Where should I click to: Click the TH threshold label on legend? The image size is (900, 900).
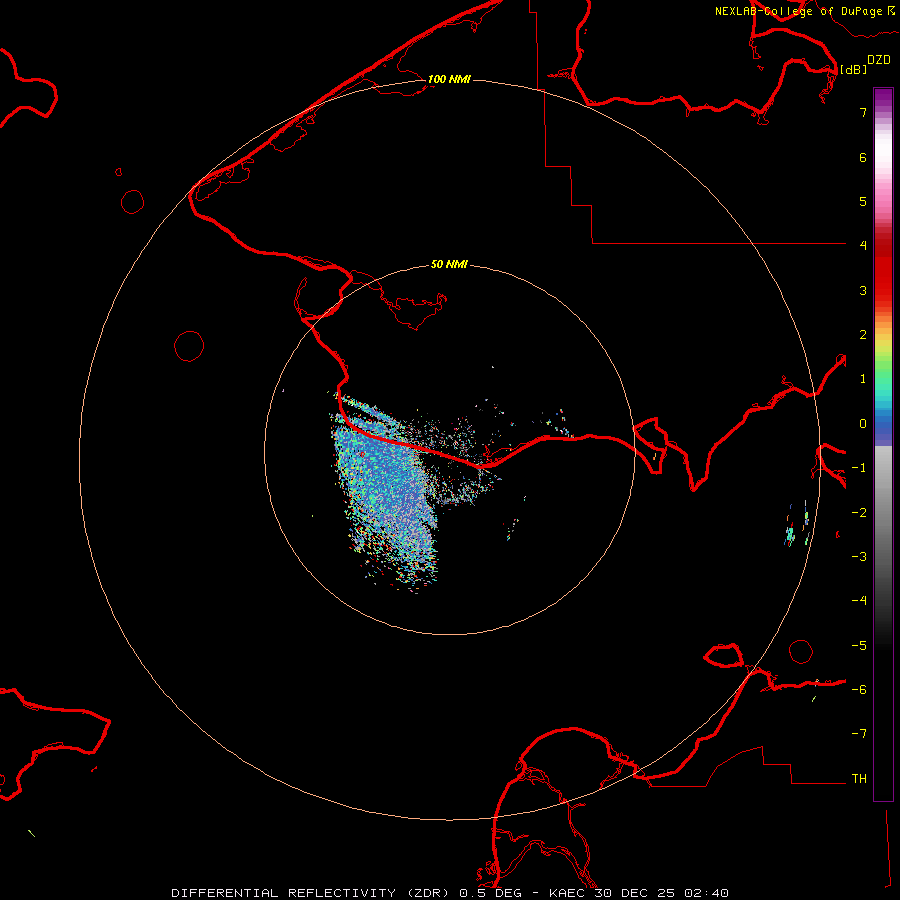[x=859, y=778]
